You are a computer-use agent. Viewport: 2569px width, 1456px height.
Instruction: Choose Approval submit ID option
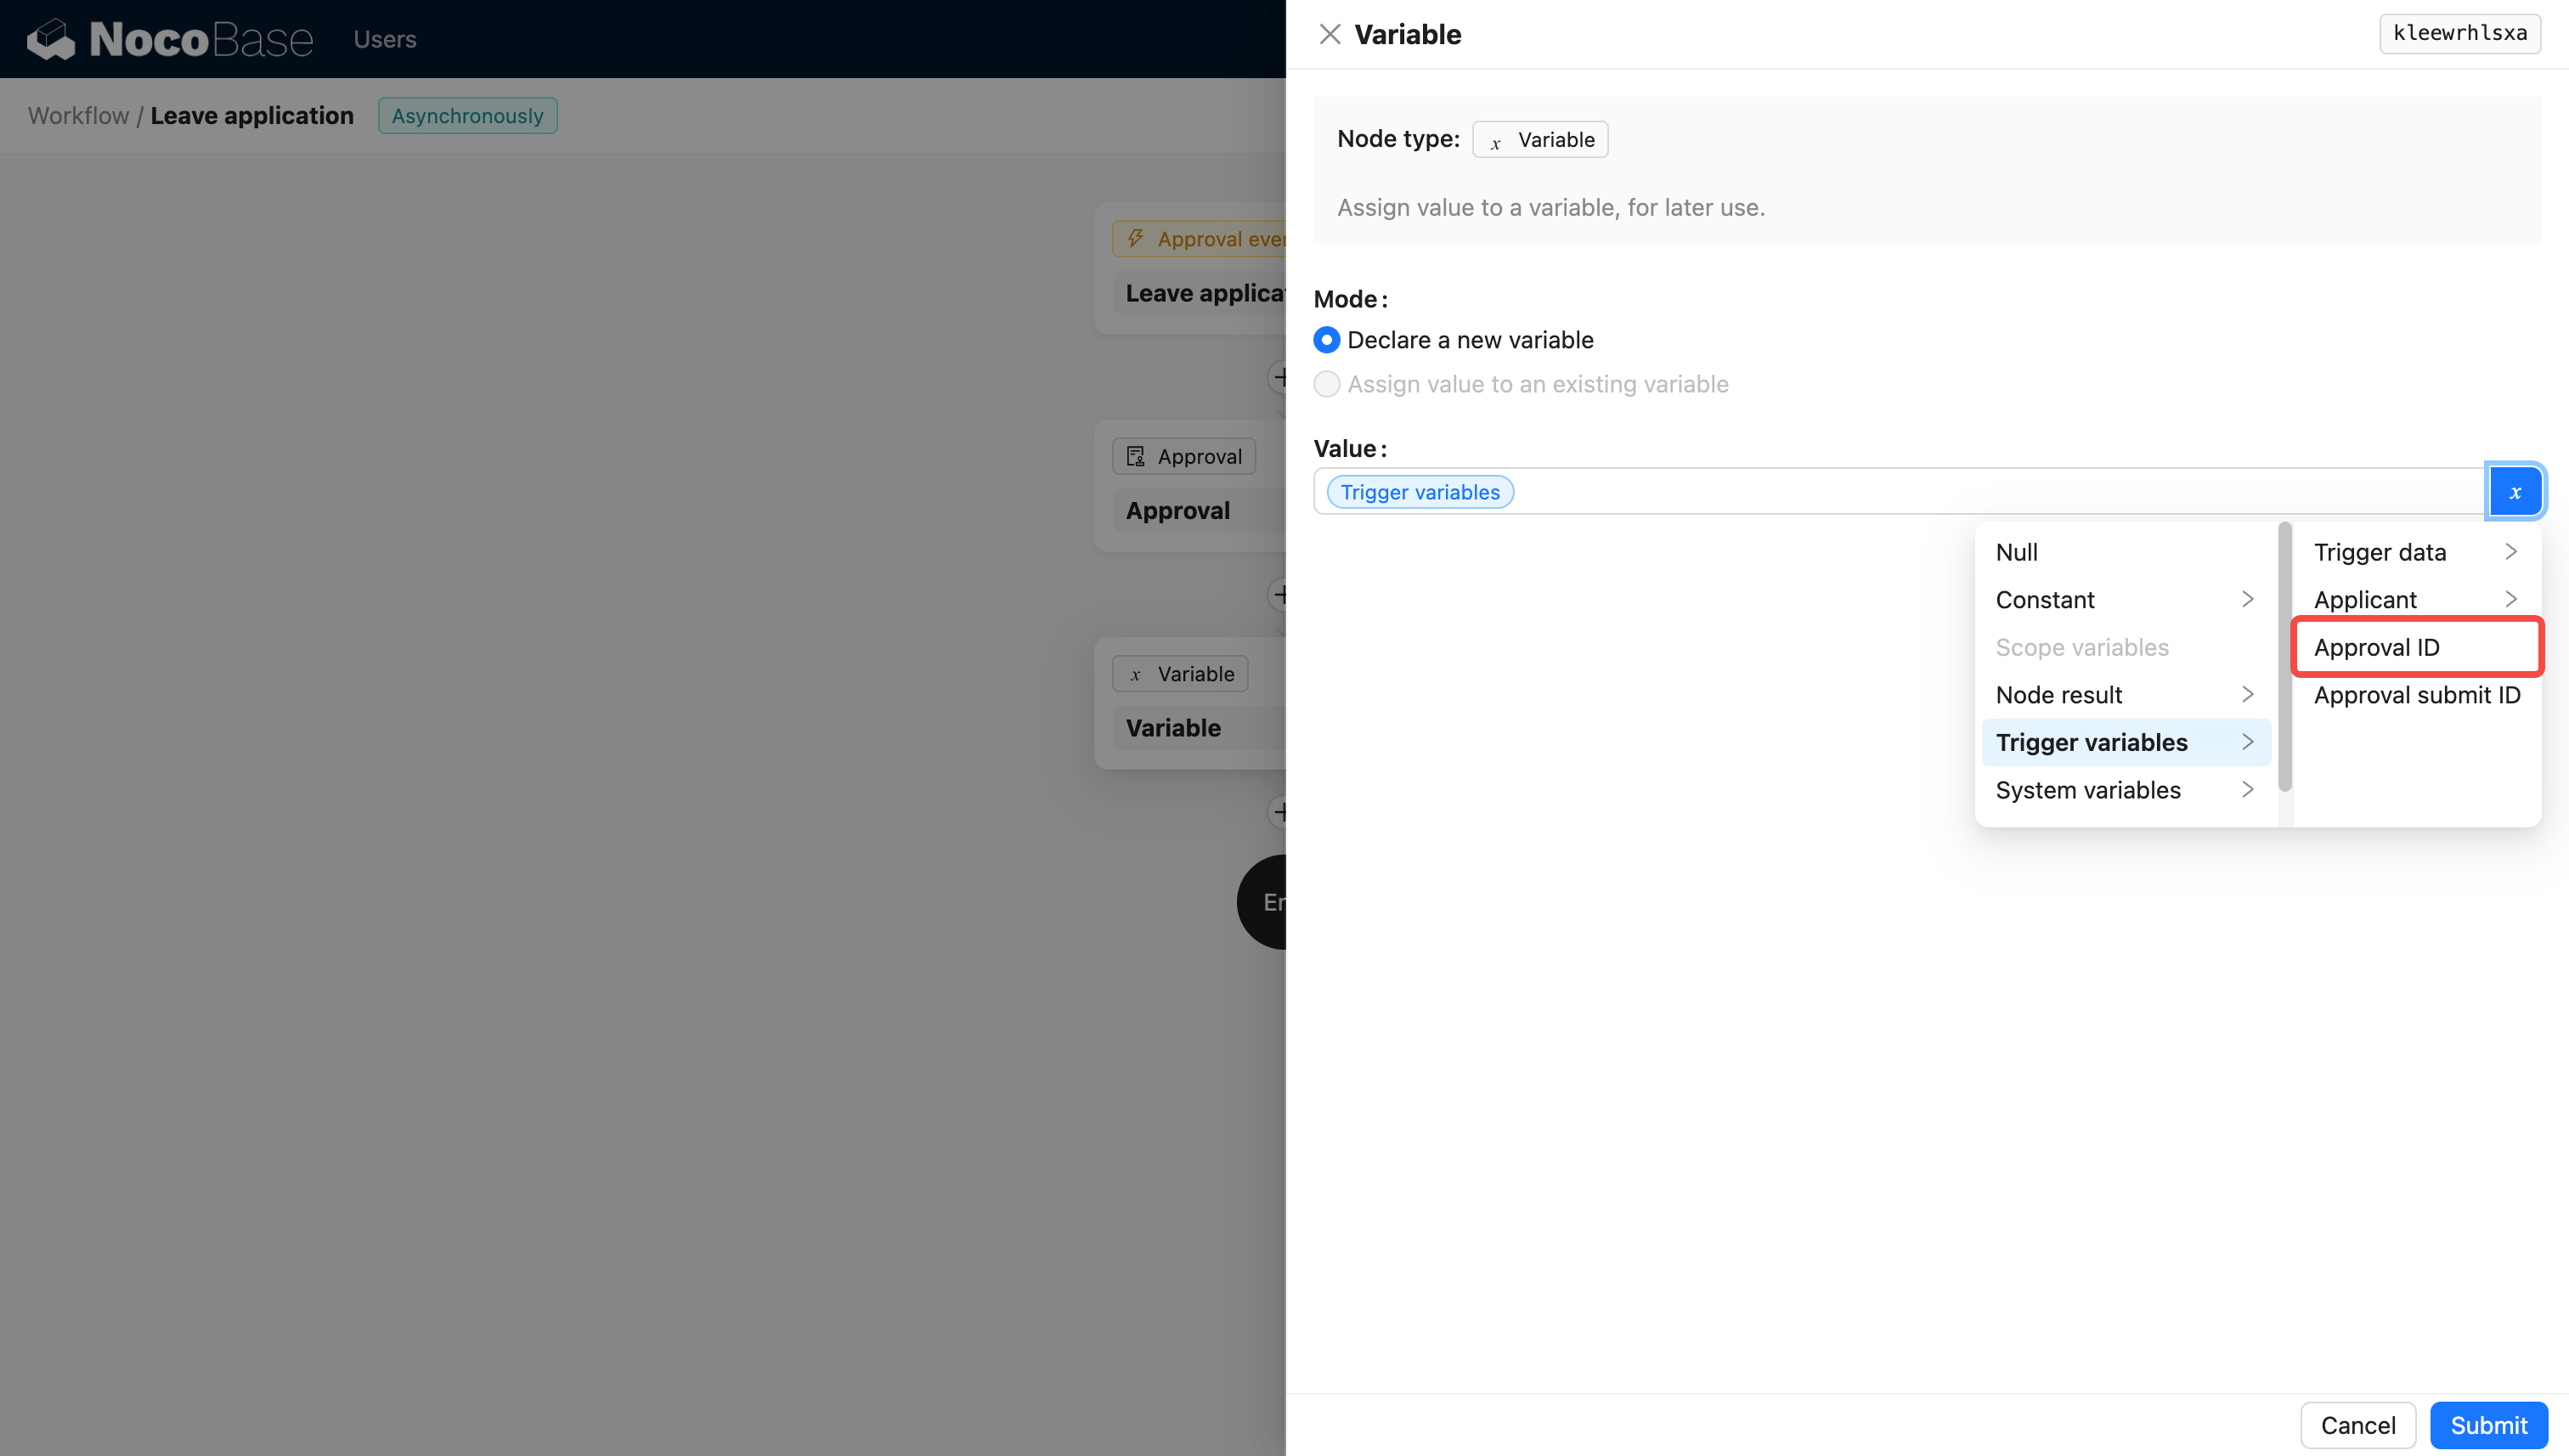click(x=2415, y=694)
